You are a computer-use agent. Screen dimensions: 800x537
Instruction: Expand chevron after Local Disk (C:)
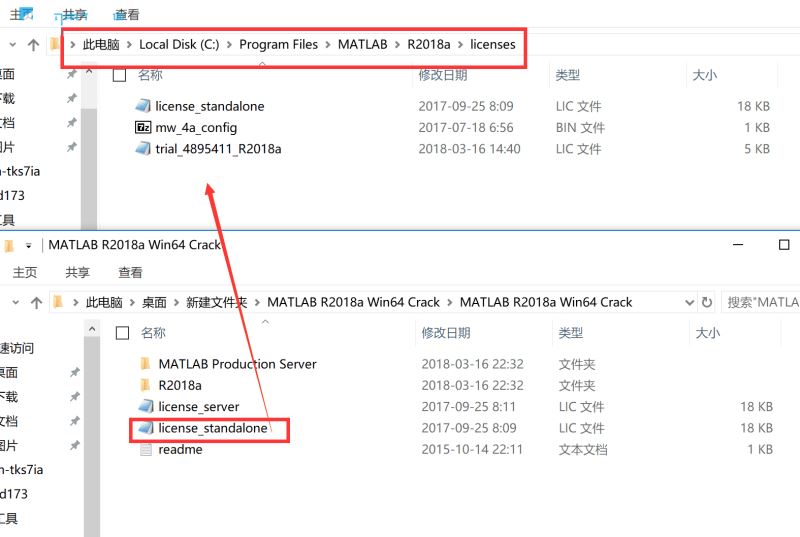pos(230,45)
